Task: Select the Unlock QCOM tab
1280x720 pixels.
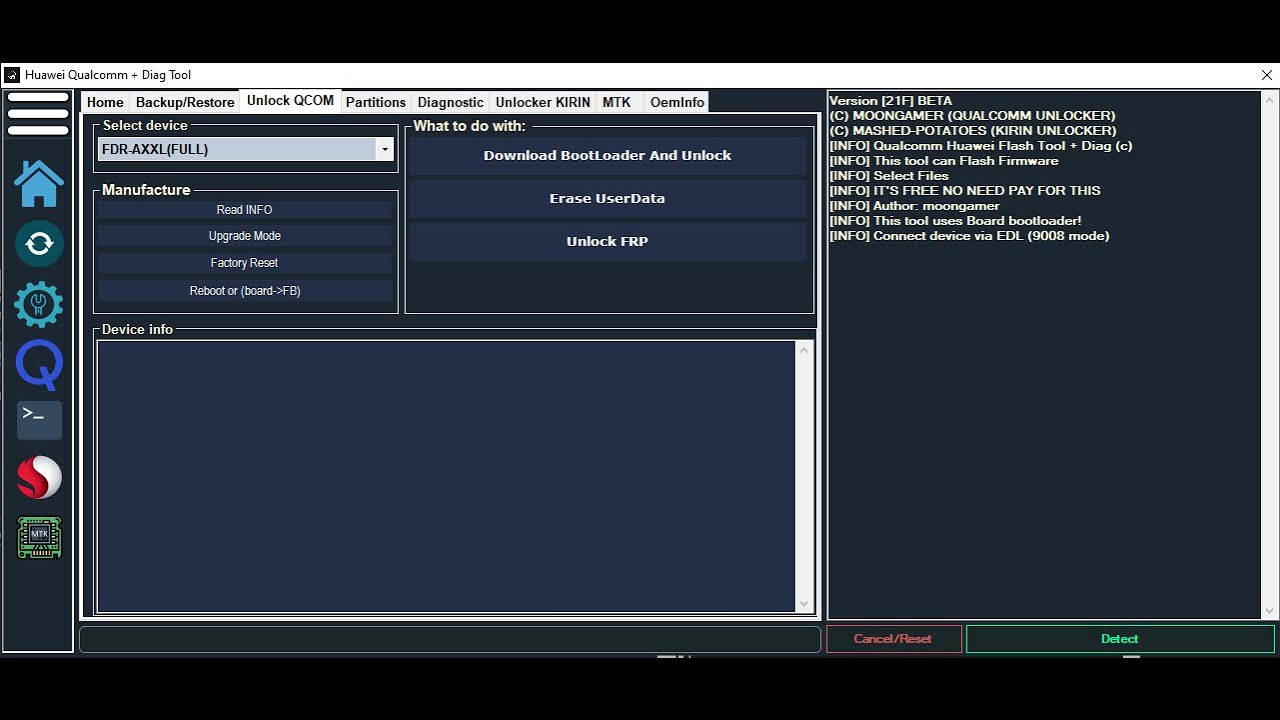Action: [290, 101]
